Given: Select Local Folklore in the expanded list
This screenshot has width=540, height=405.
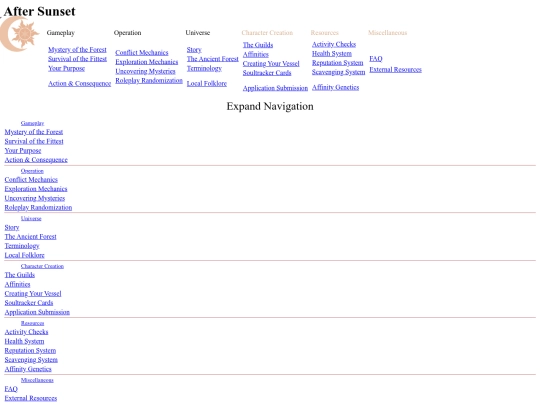Looking at the screenshot, I should [24, 256].
